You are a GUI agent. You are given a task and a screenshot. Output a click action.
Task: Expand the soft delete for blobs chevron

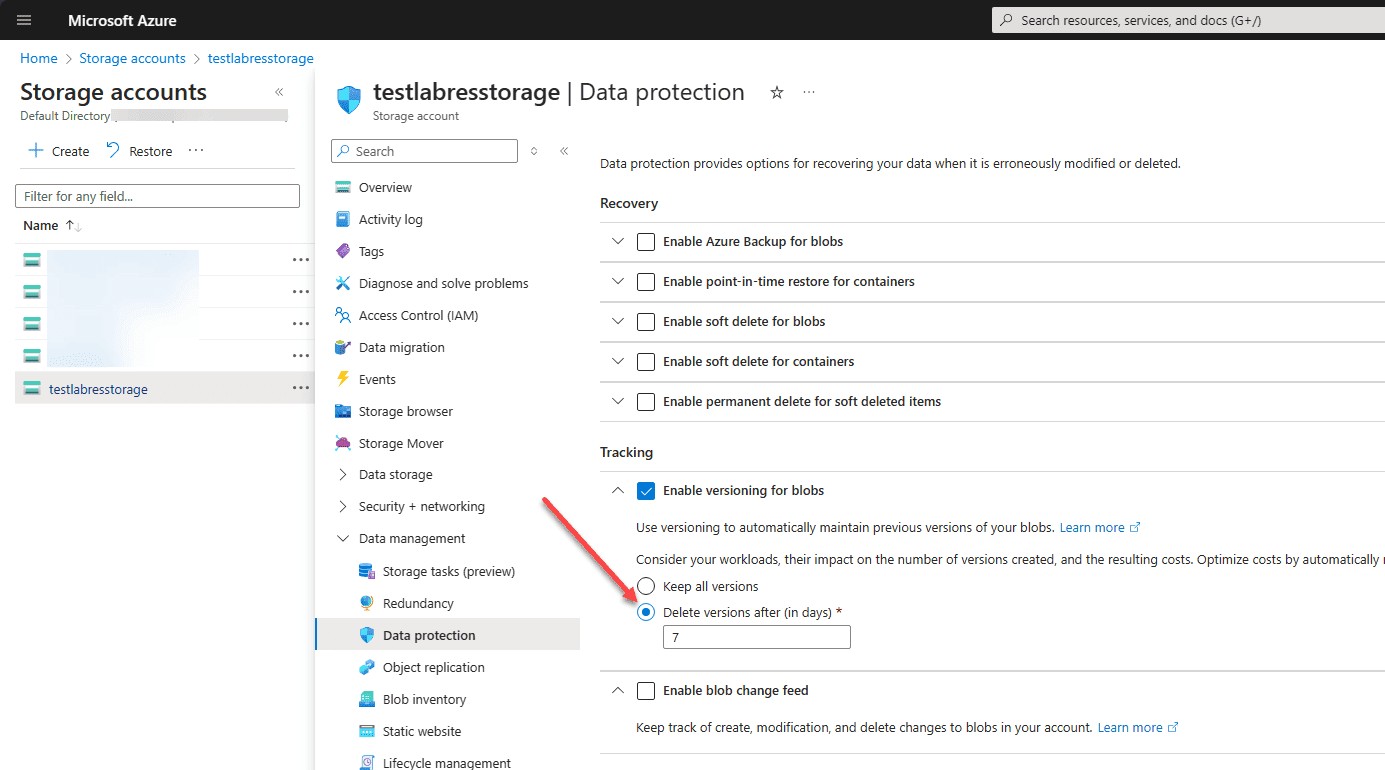click(618, 321)
